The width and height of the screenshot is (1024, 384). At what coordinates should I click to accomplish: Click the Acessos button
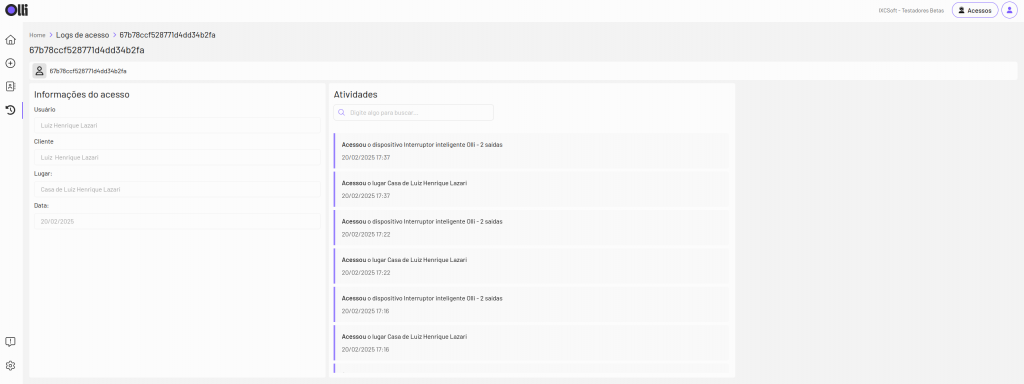point(975,10)
